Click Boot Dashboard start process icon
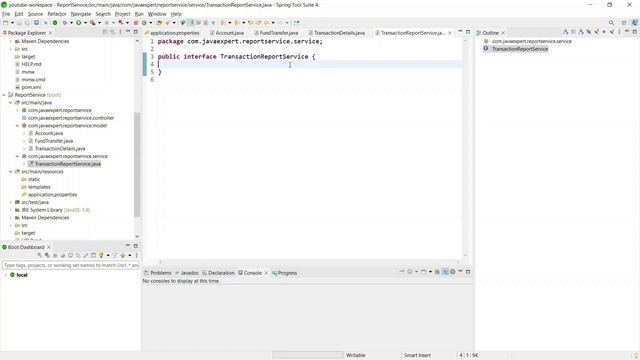Image resolution: width=640 pixels, height=360 pixels. point(40,255)
